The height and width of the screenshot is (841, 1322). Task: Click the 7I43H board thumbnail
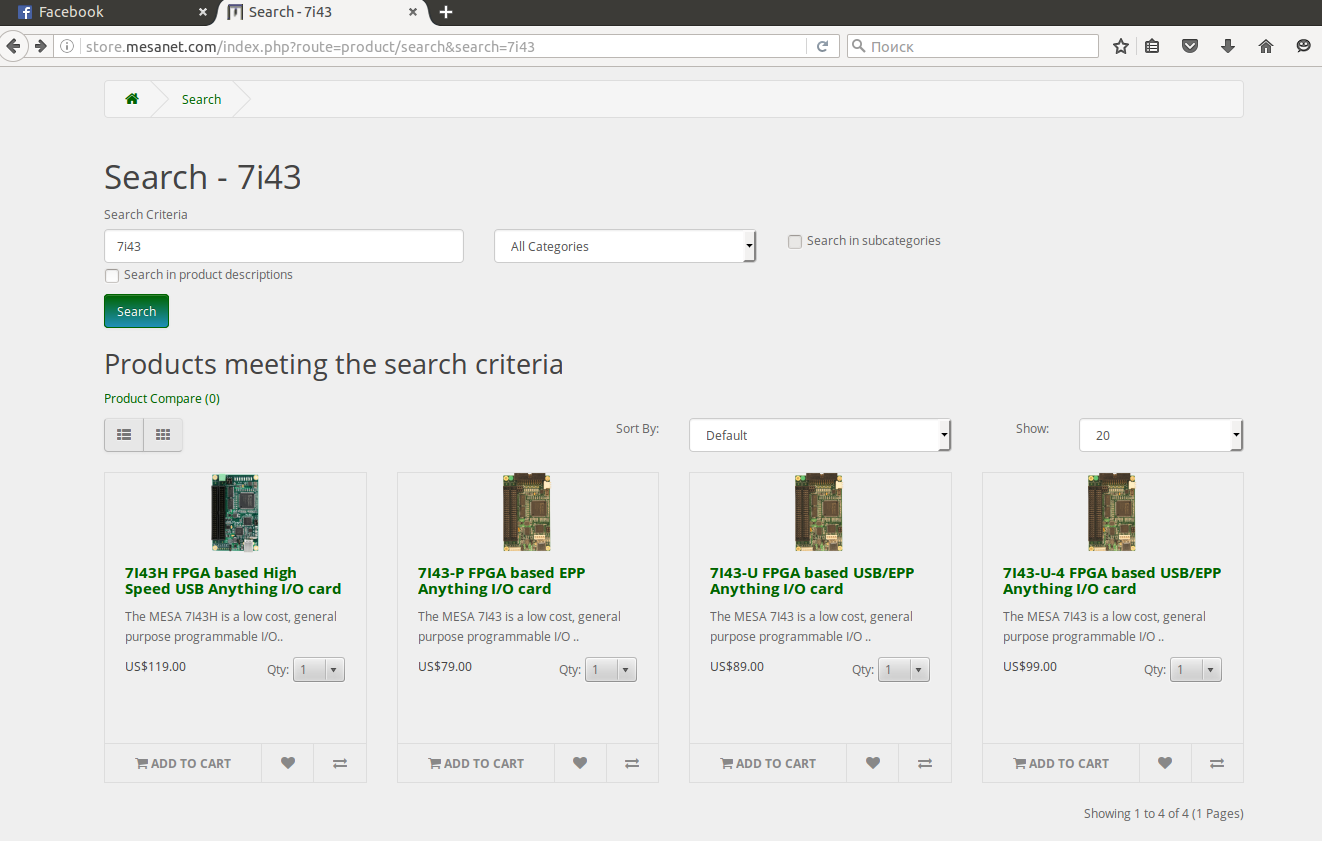235,513
